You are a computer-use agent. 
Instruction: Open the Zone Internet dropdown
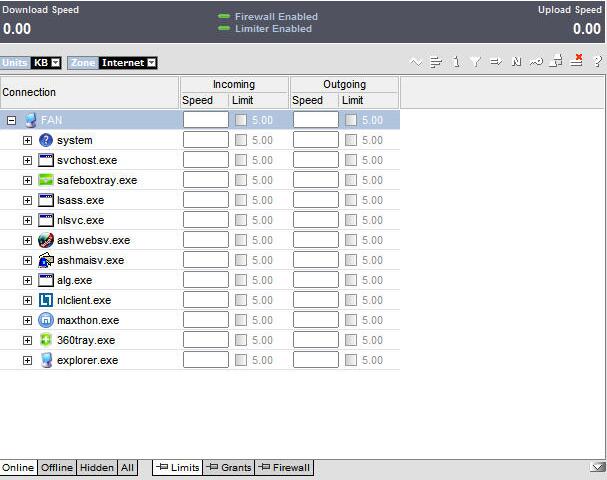(x=152, y=63)
